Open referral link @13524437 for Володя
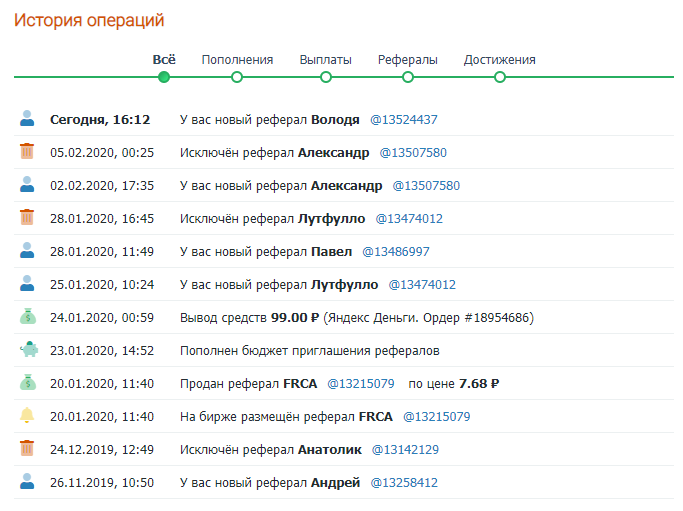The height and width of the screenshot is (511, 683). (x=404, y=119)
